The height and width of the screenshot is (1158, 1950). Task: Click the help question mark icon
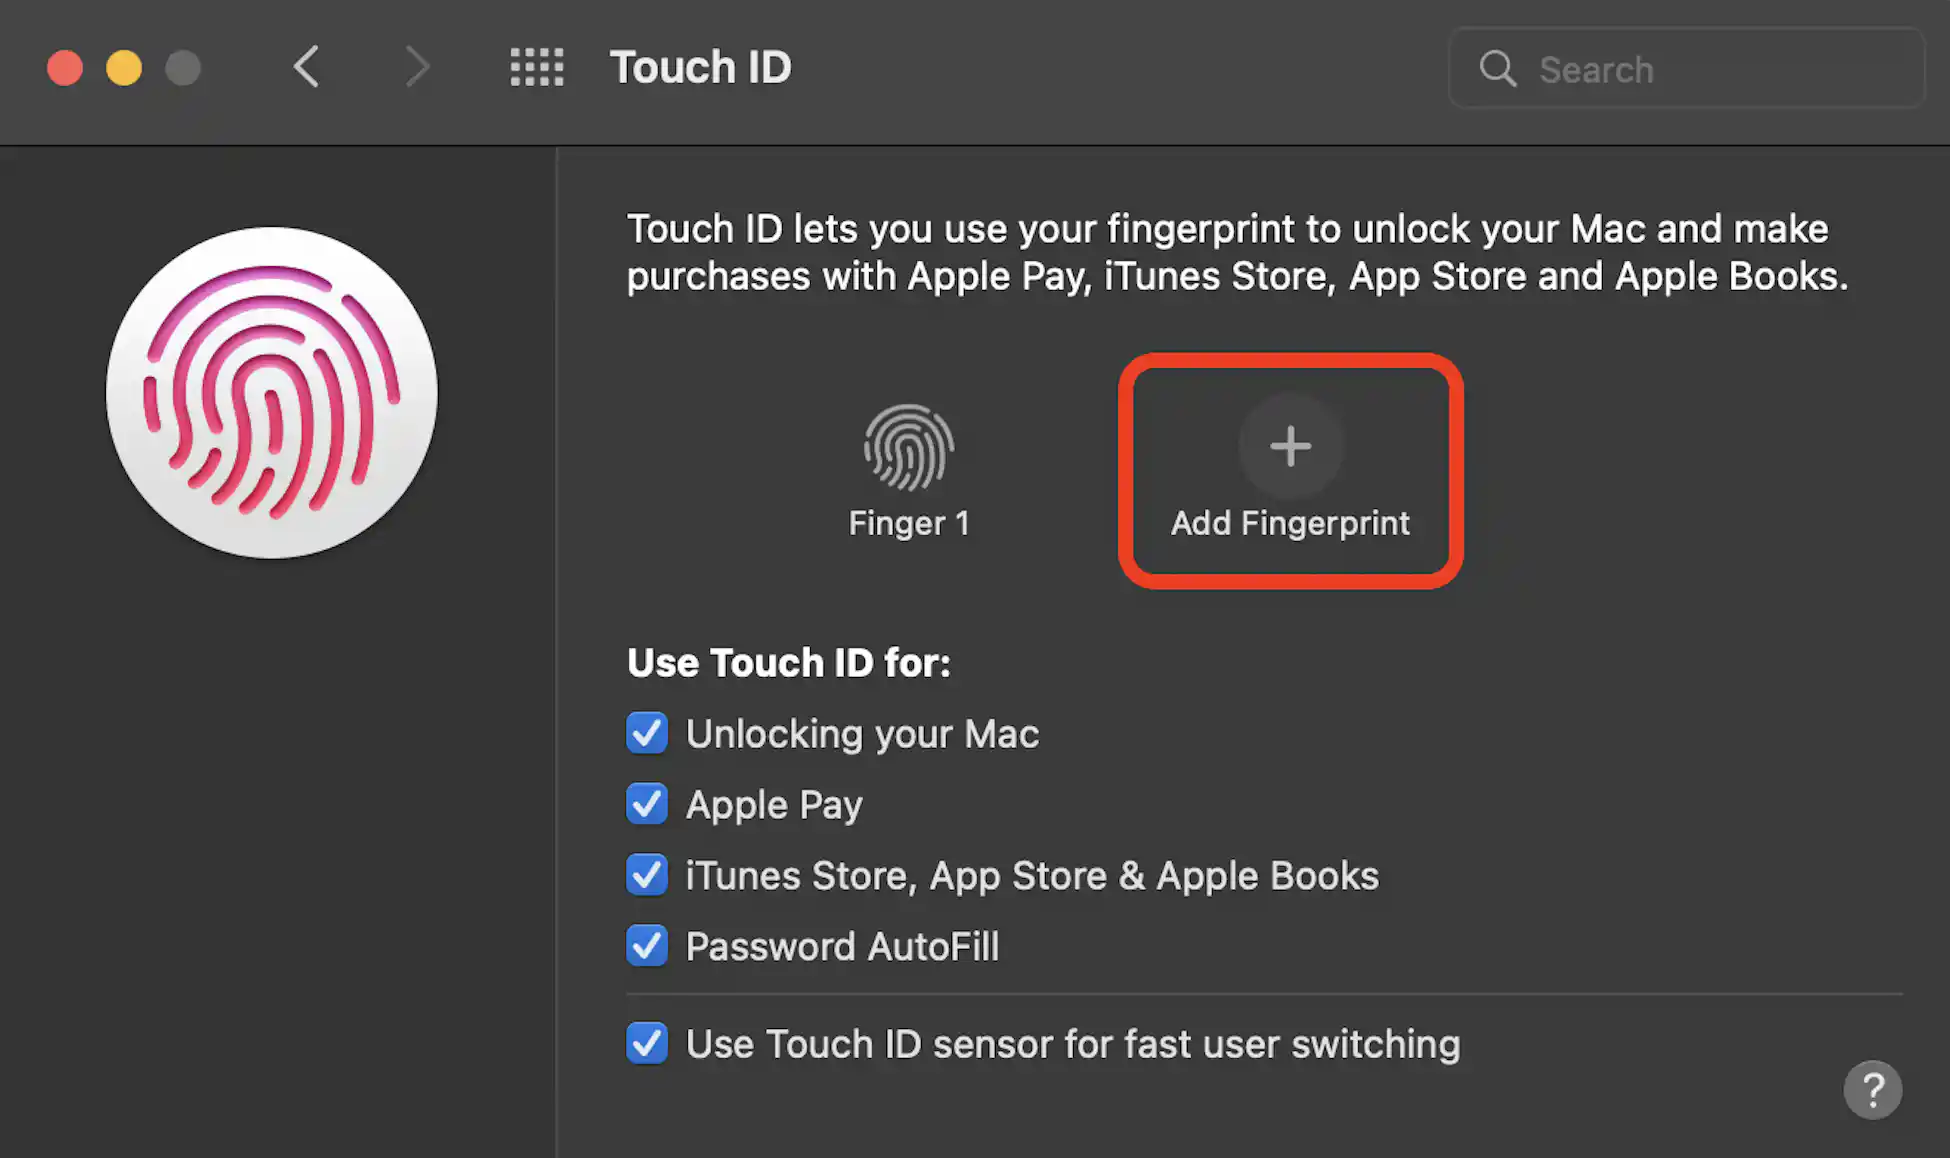pos(1873,1090)
